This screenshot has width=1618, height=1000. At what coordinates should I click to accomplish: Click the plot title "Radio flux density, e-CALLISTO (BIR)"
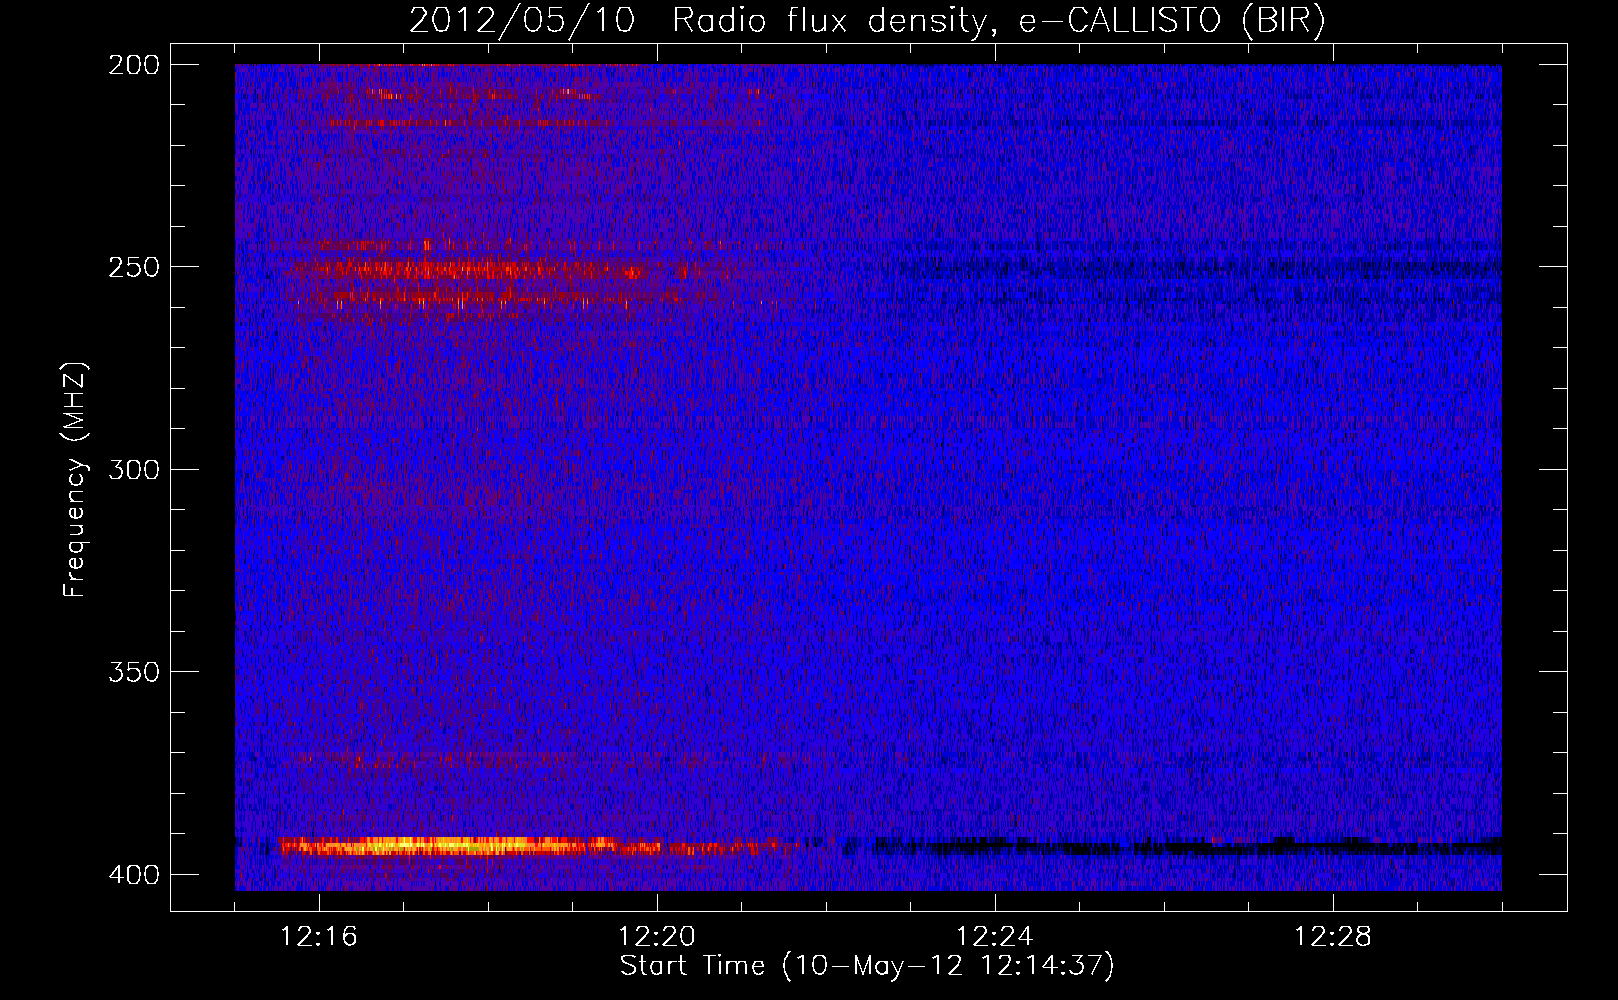[x=998, y=21]
